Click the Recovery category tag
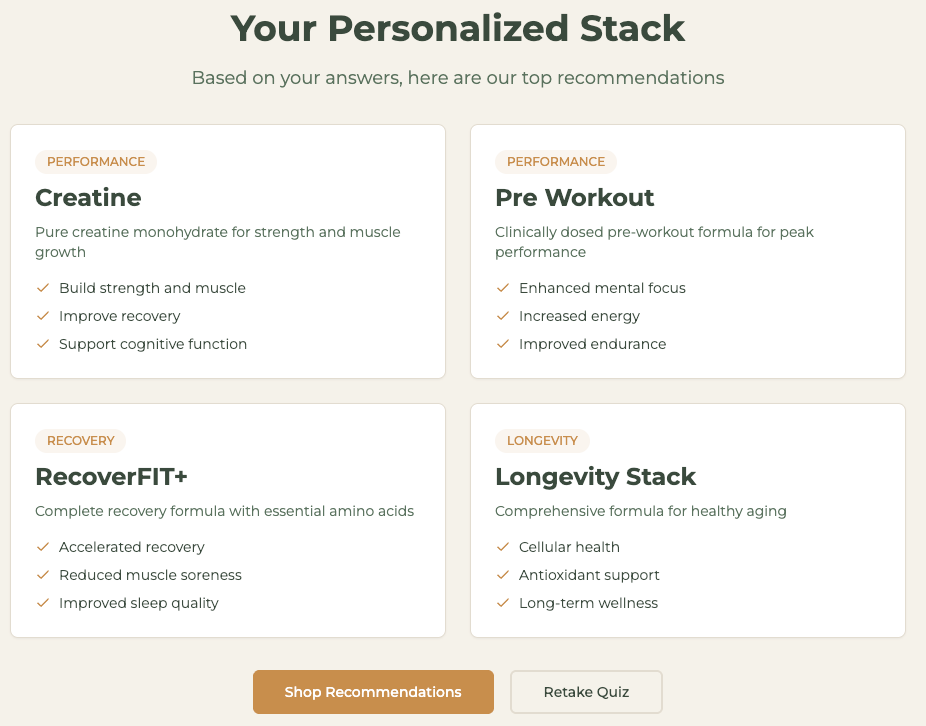Image resolution: width=926 pixels, height=726 pixels. tap(81, 441)
